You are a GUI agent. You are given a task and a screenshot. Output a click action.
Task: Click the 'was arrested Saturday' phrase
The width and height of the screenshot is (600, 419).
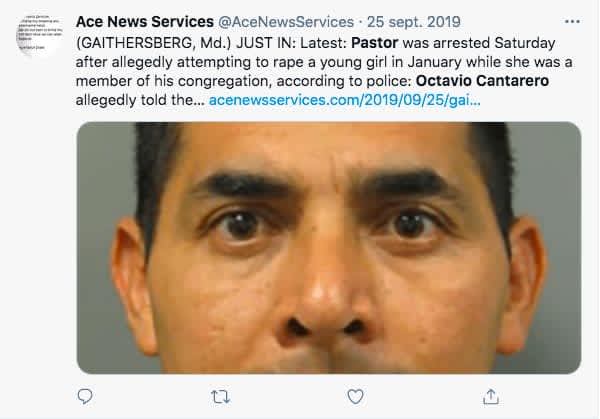(x=479, y=43)
